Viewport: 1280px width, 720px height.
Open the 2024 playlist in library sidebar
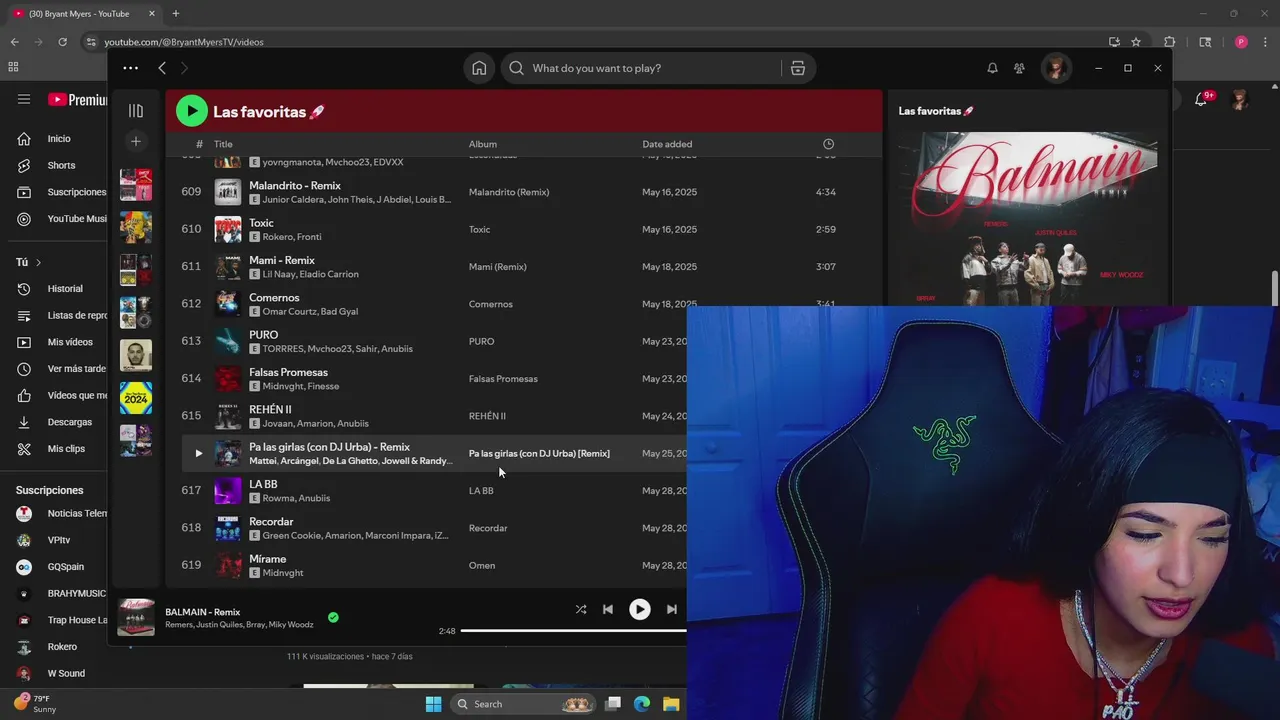(136, 398)
